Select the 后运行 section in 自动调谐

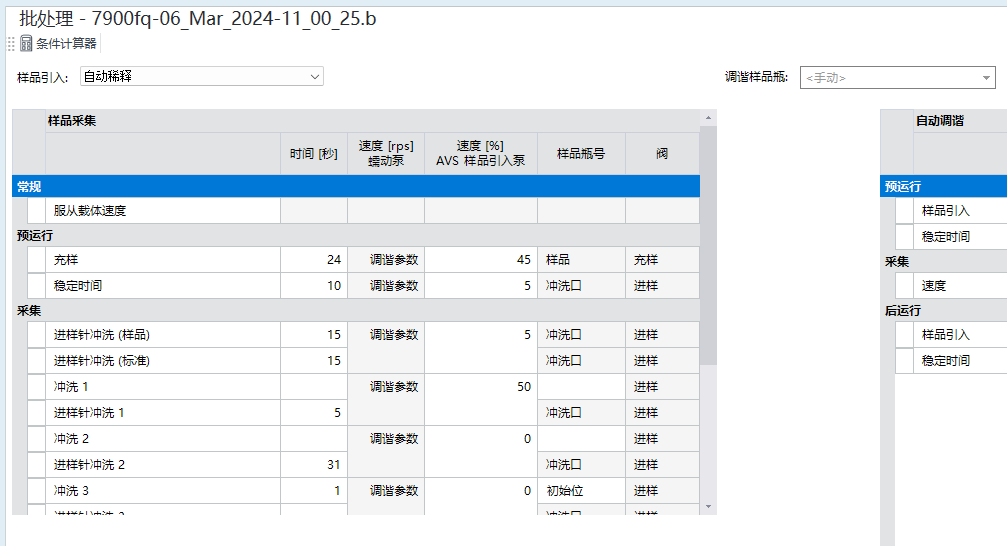pos(943,310)
